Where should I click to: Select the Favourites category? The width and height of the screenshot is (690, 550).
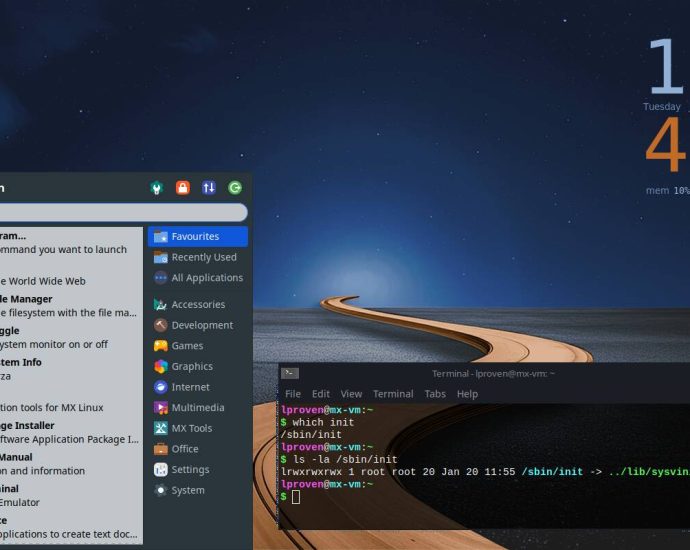click(198, 236)
